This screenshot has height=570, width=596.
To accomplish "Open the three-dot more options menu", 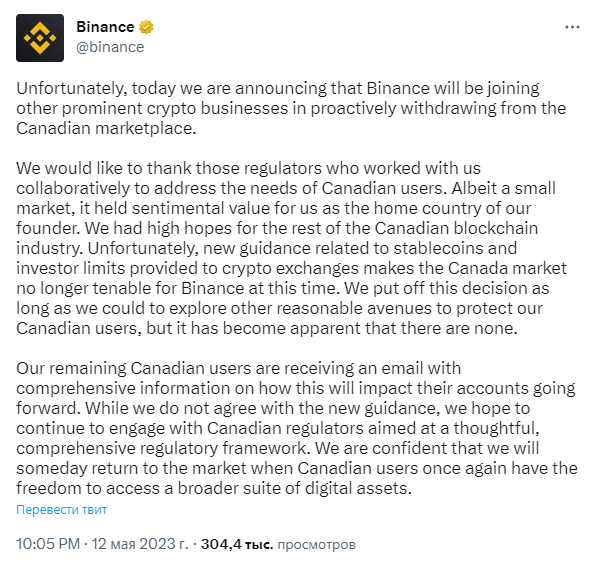I will pos(572,27).
